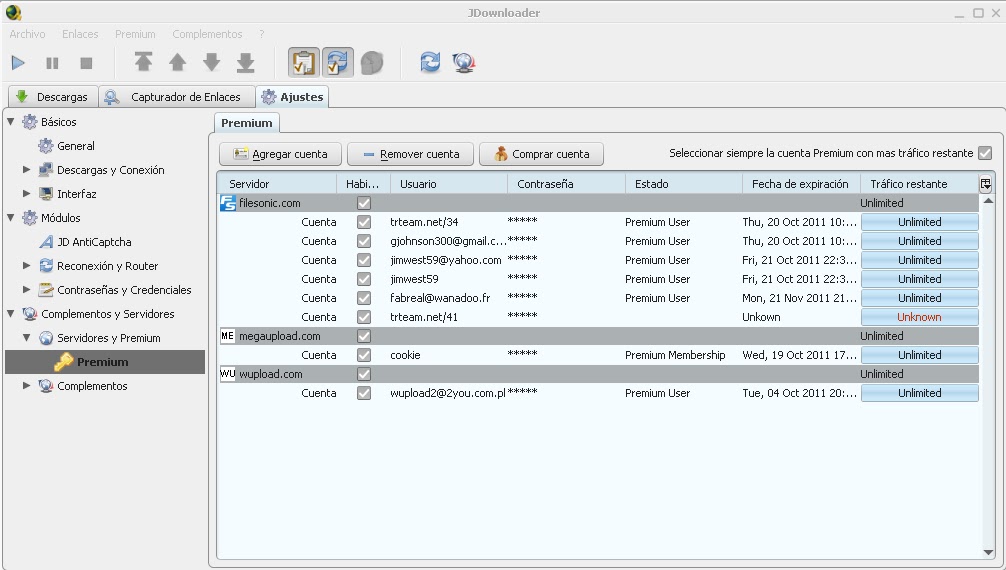Stop all downloads with the stop icon
1006x570 pixels.
click(x=86, y=63)
